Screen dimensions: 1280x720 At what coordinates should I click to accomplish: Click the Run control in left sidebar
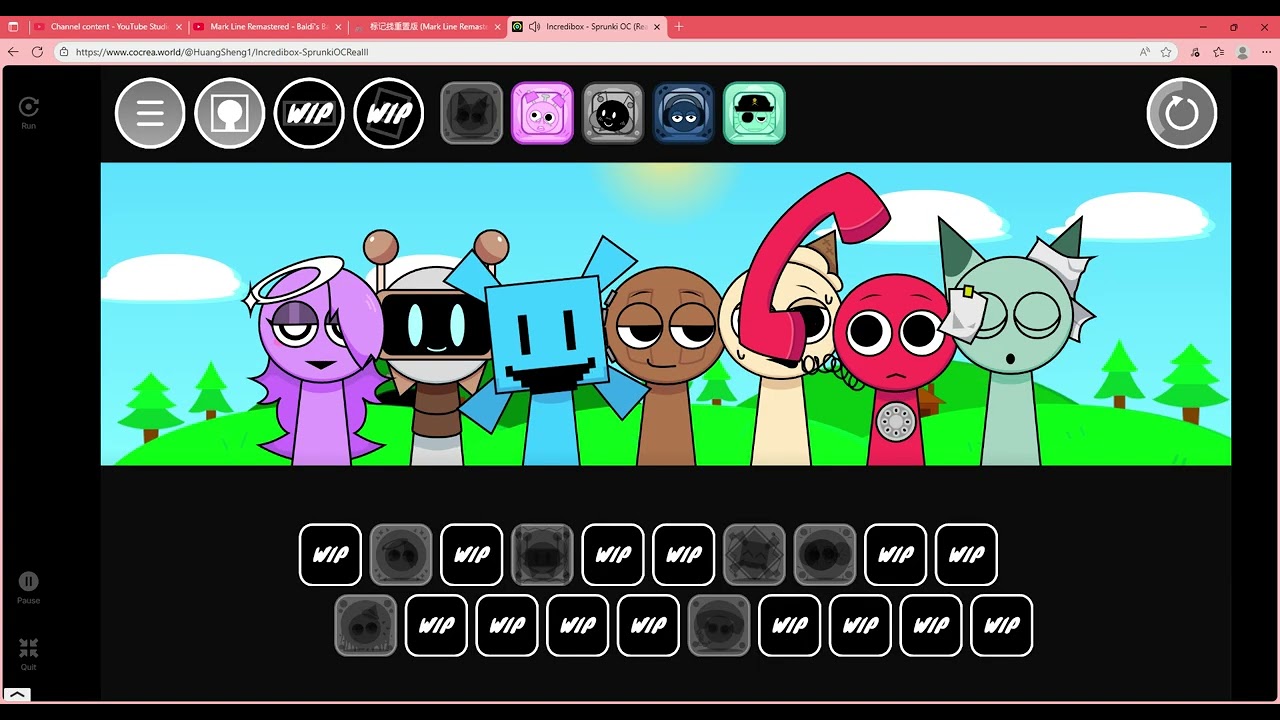pos(29,113)
